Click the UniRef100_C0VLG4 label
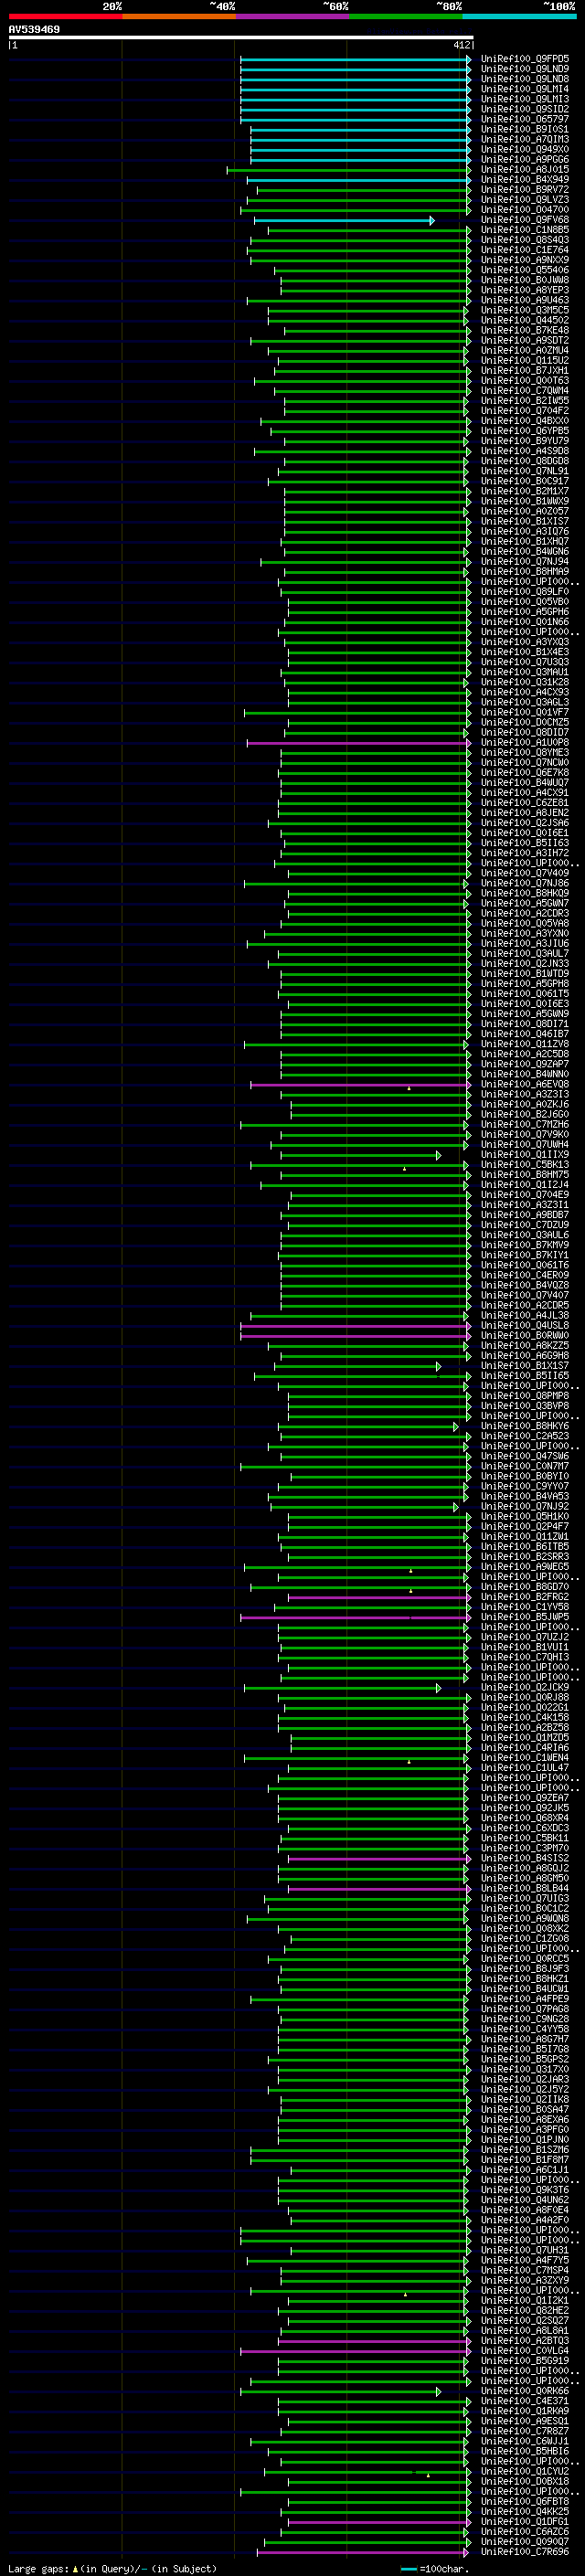 click(x=525, y=2351)
